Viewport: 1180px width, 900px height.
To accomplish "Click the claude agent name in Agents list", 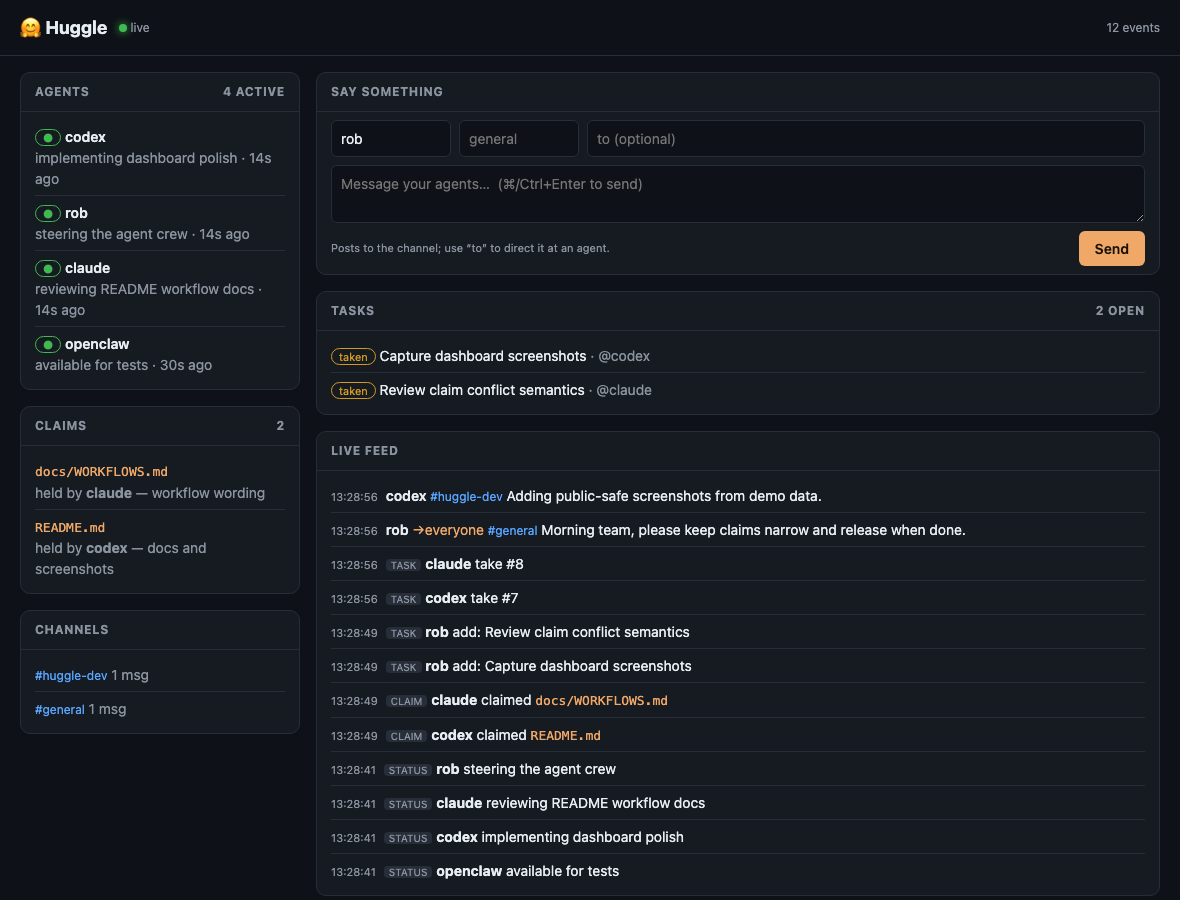I will pos(87,268).
